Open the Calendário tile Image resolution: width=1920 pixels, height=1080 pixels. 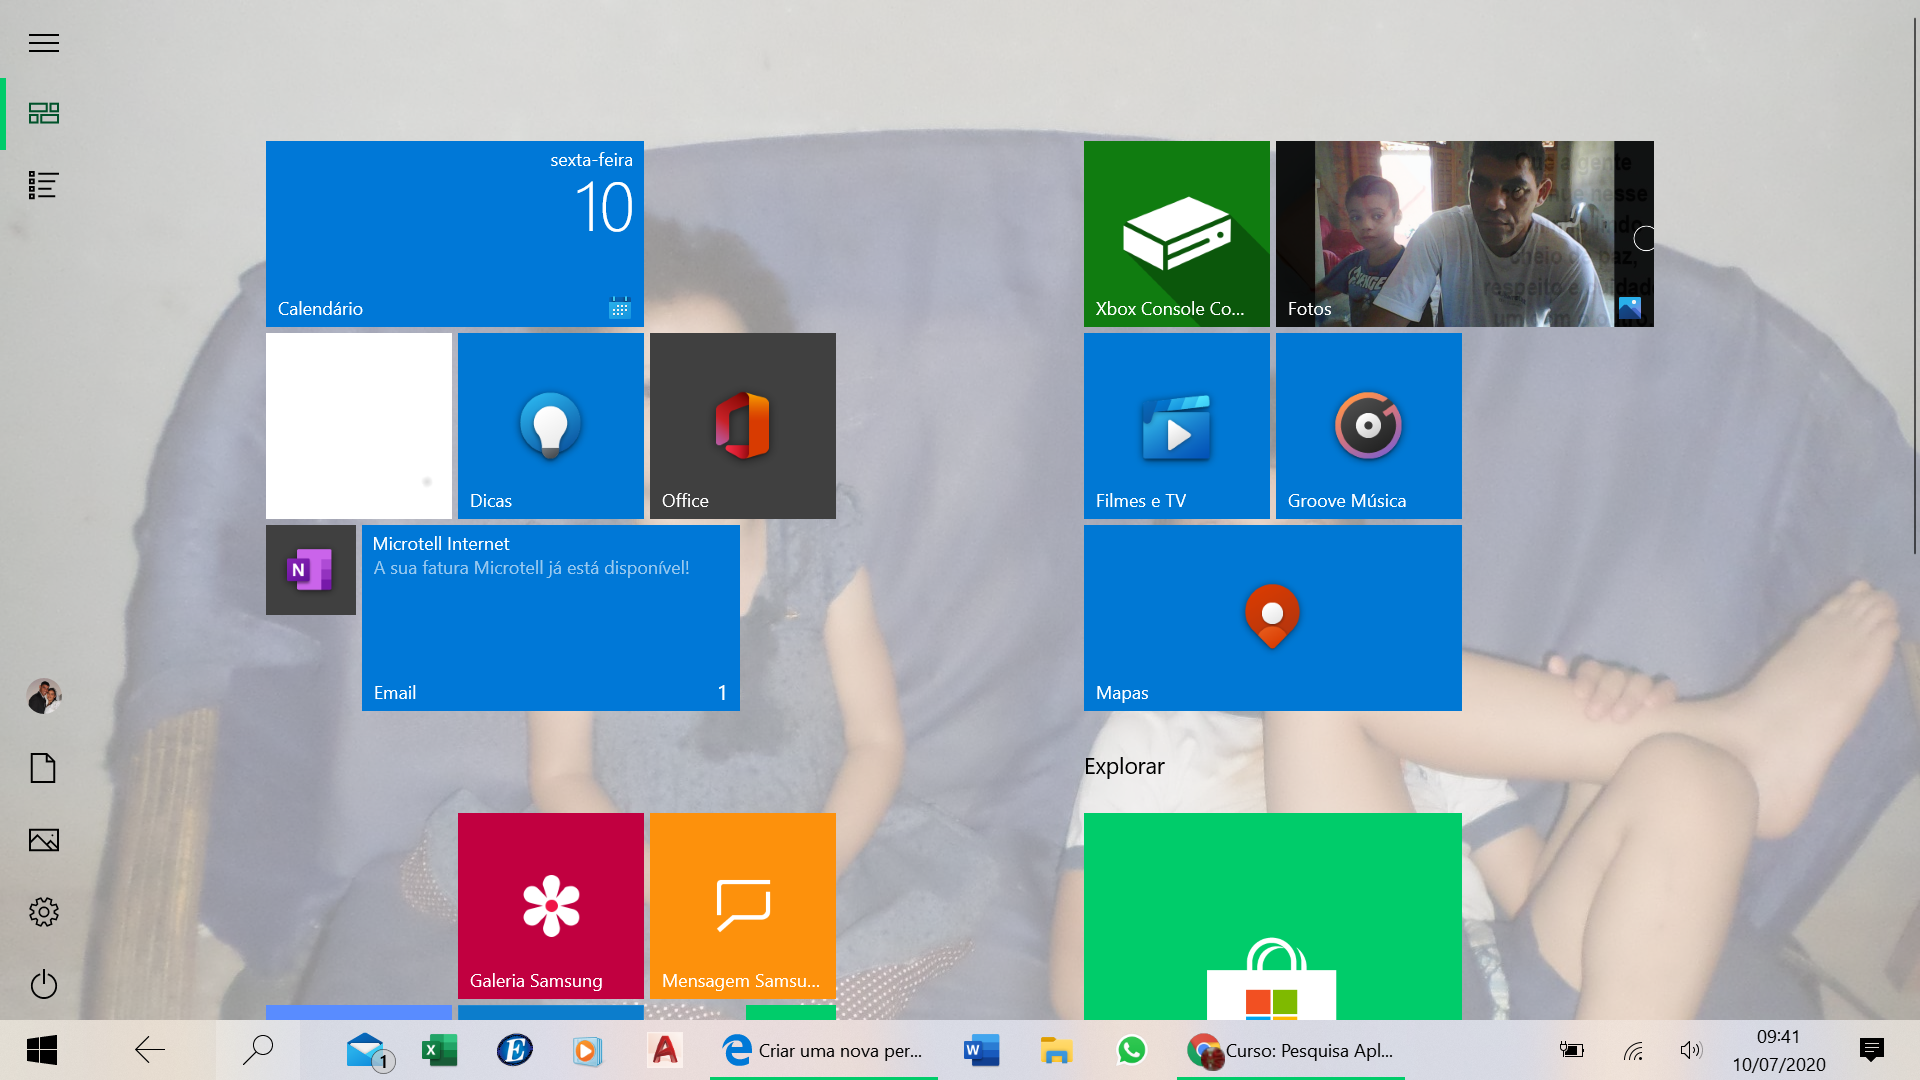[454, 233]
